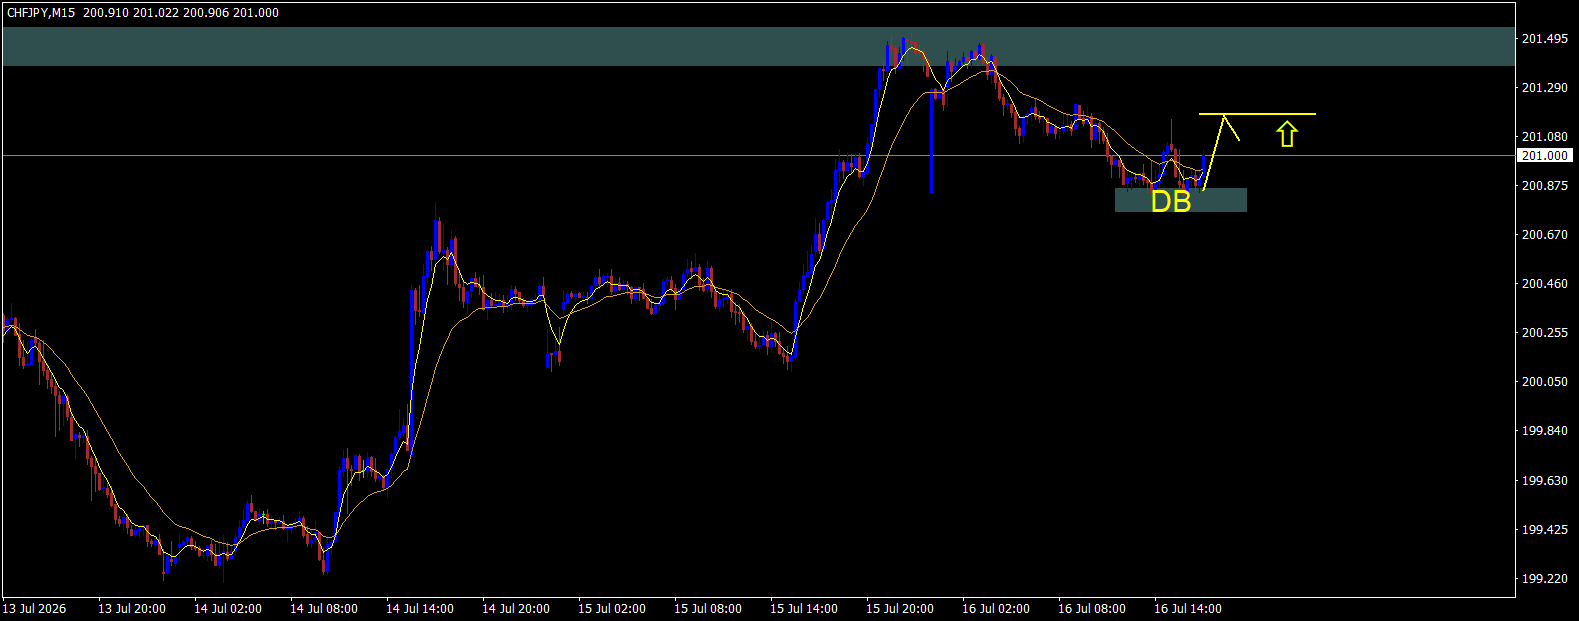The width and height of the screenshot is (1579, 621).
Task: Click the 16 Jul 14:00 time label
Action: [1188, 609]
